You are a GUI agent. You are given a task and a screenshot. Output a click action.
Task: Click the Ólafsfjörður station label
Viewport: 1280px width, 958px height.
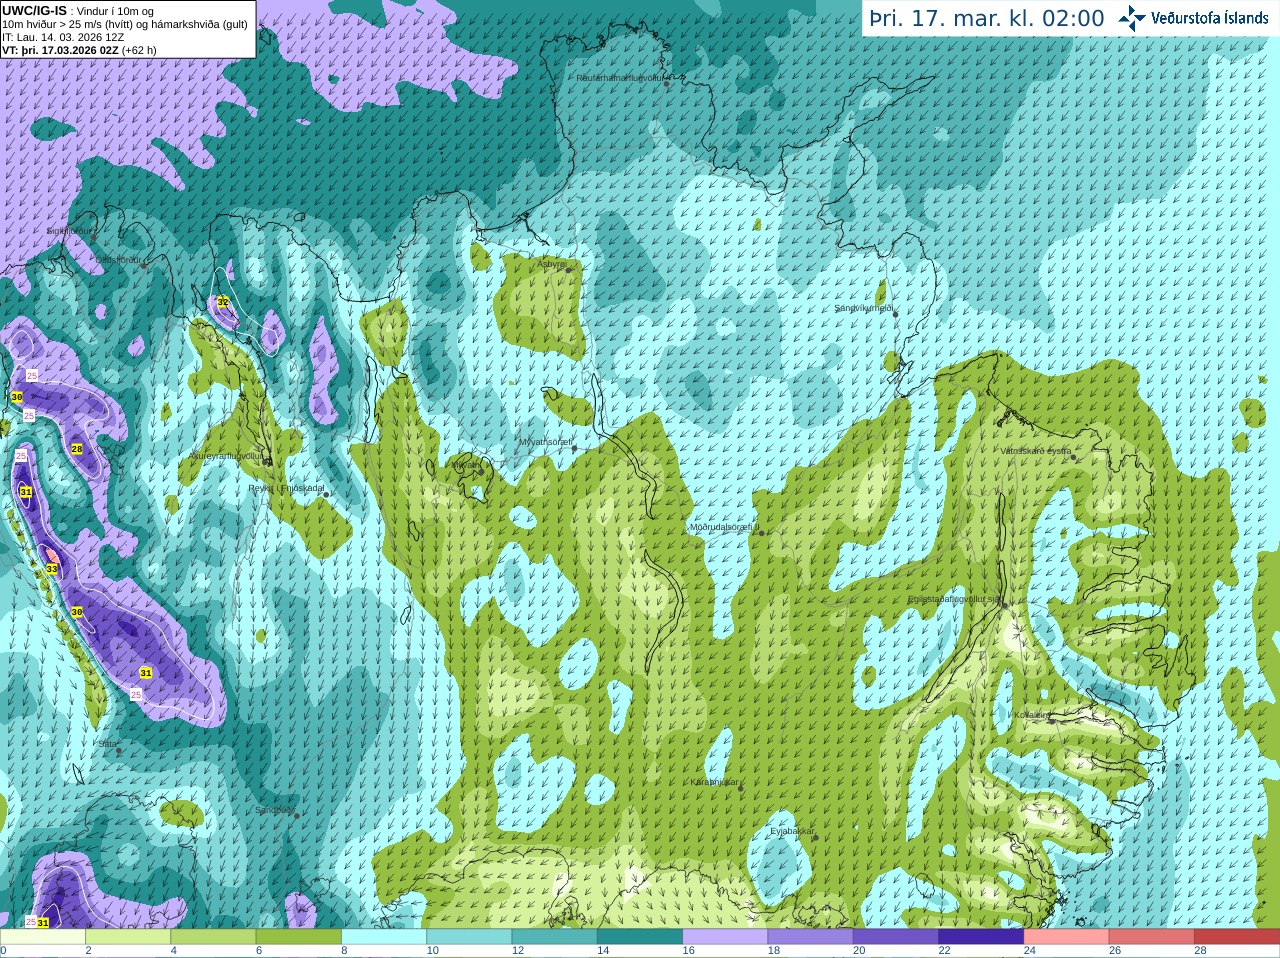pyautogui.click(x=118, y=260)
